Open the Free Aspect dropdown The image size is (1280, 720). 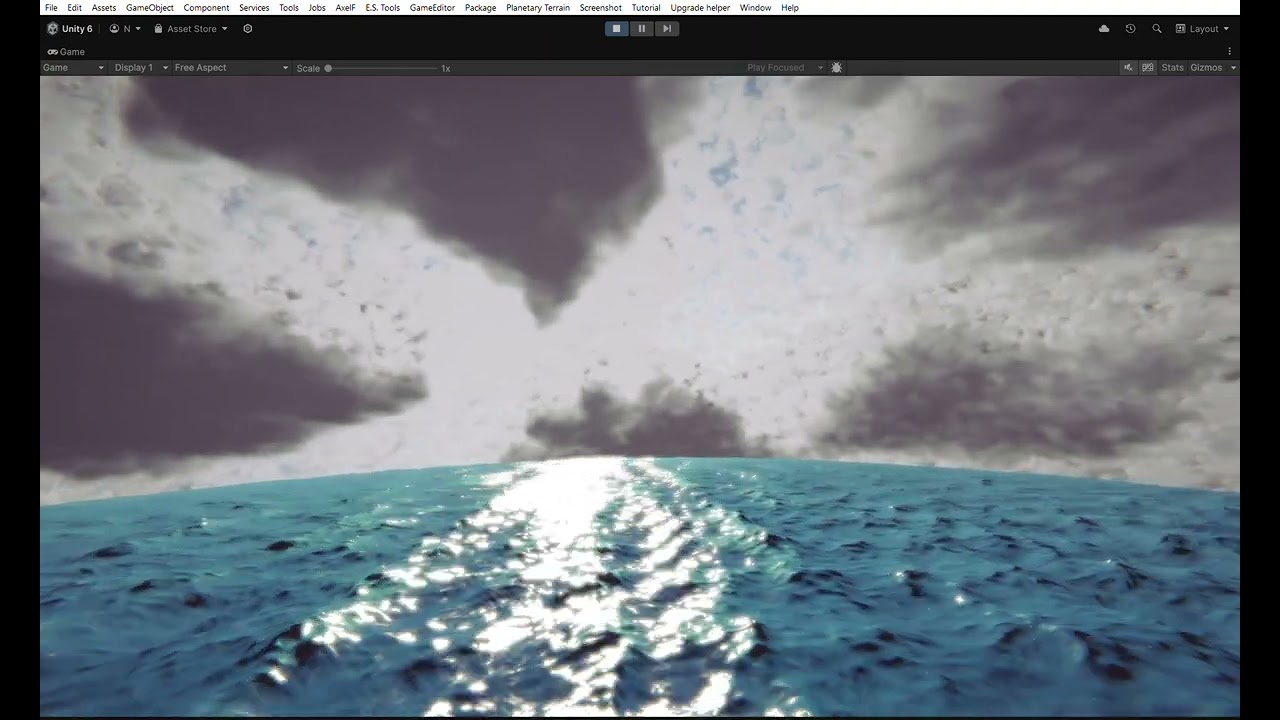pos(231,68)
